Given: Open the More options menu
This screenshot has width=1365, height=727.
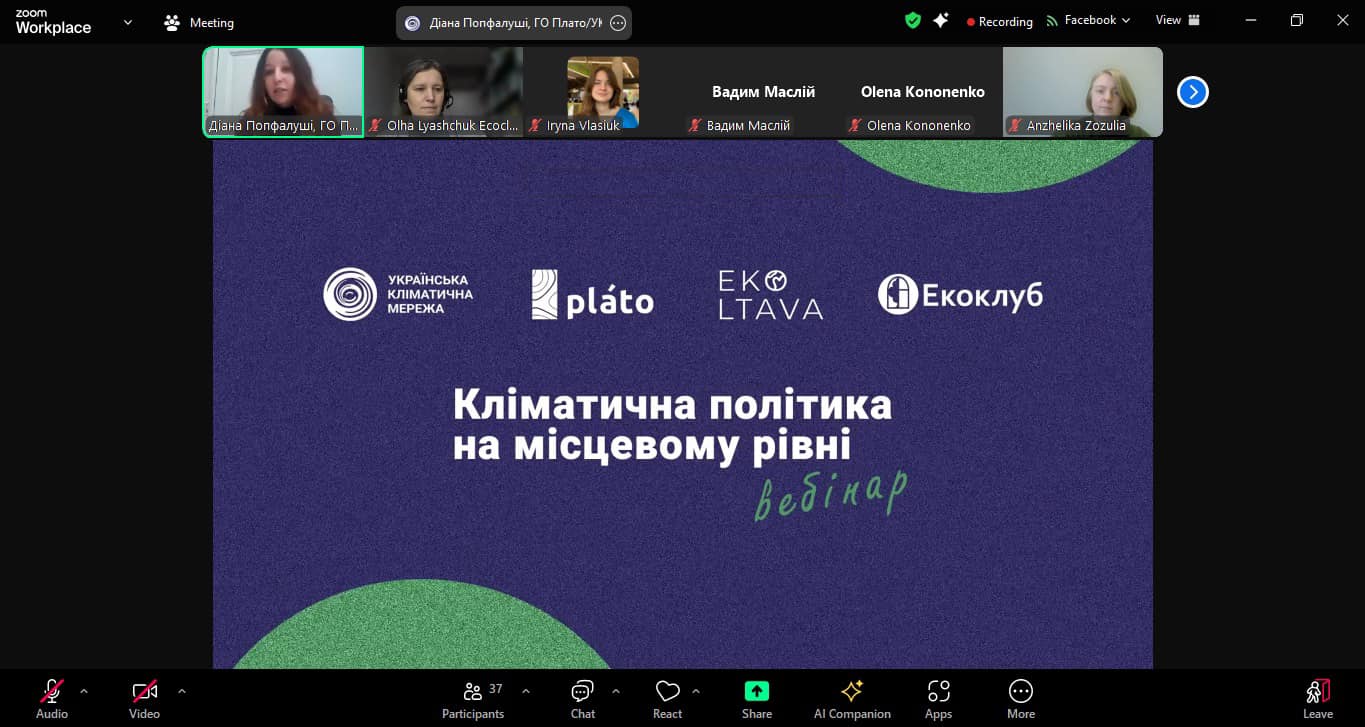Looking at the screenshot, I should (x=1021, y=698).
